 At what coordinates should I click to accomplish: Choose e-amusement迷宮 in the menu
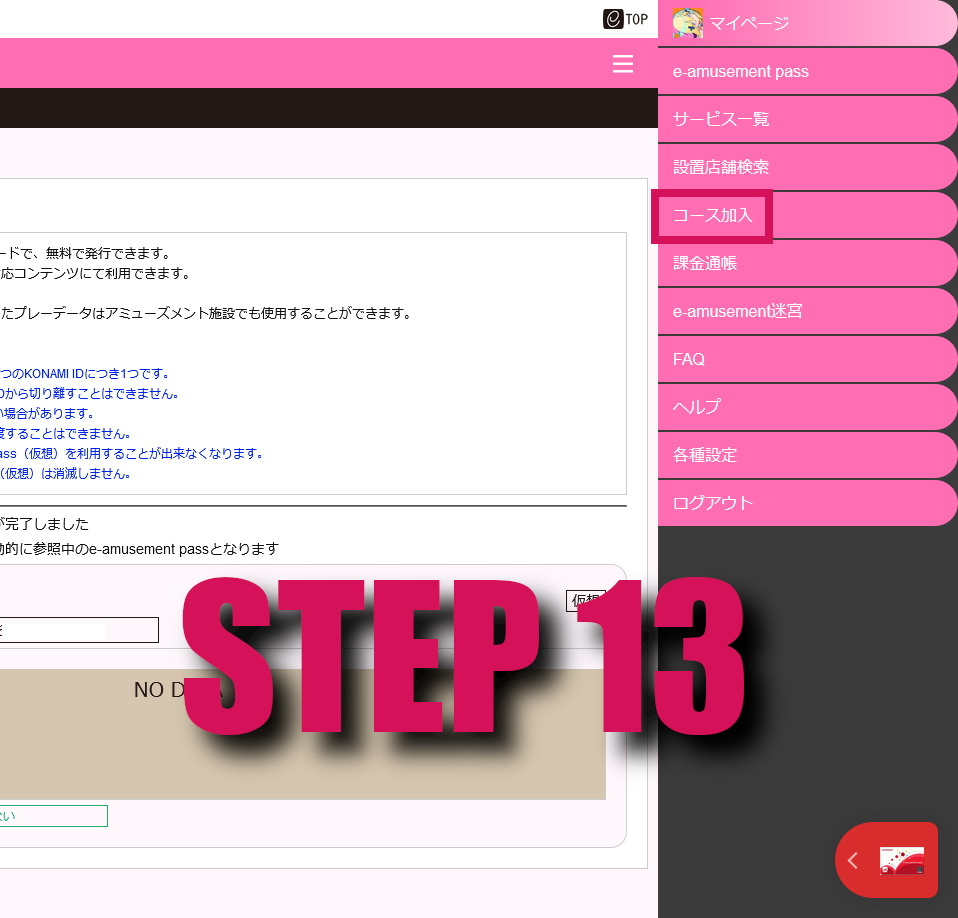pyautogui.click(x=737, y=311)
